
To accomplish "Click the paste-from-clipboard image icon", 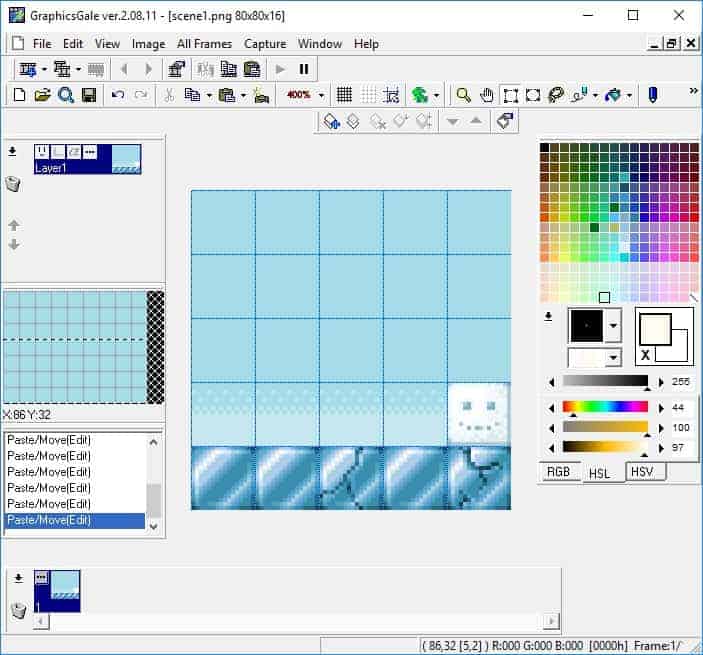I will [x=261, y=95].
